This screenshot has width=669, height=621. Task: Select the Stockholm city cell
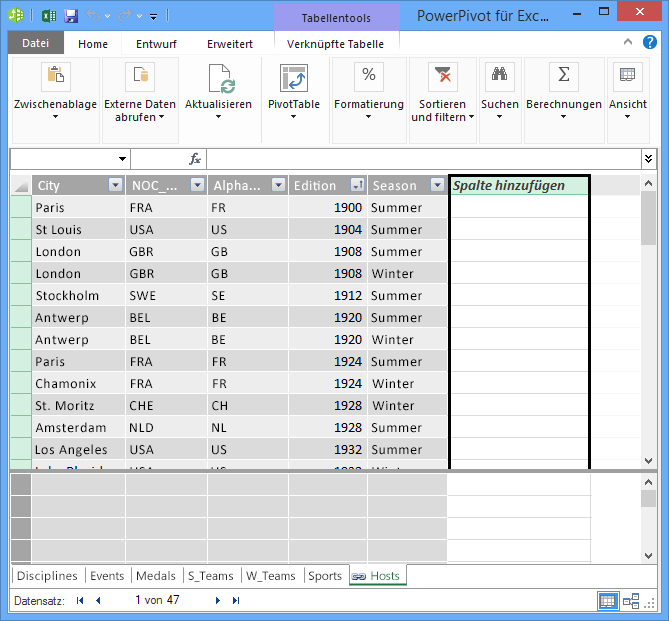tap(79, 295)
